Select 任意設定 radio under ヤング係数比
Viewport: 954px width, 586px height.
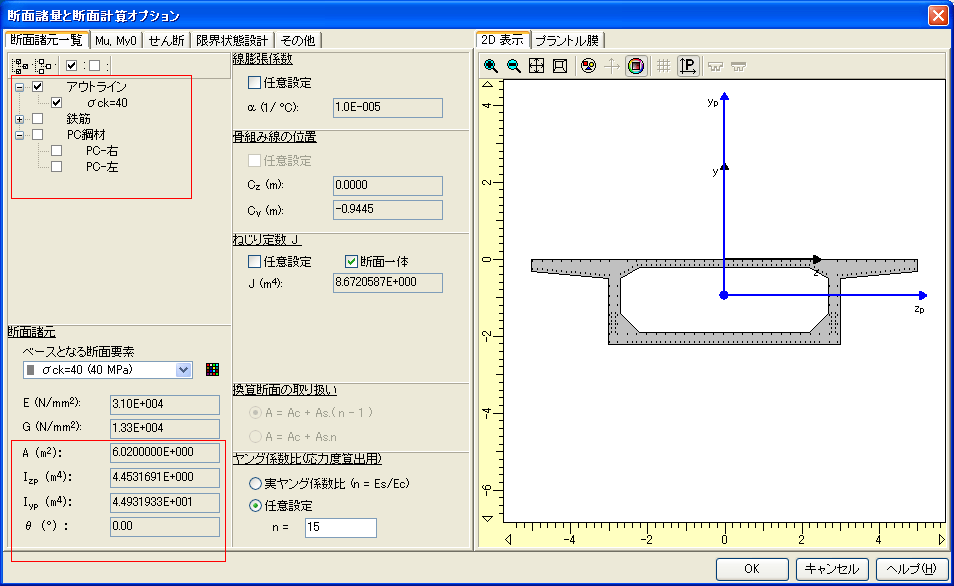[256, 506]
